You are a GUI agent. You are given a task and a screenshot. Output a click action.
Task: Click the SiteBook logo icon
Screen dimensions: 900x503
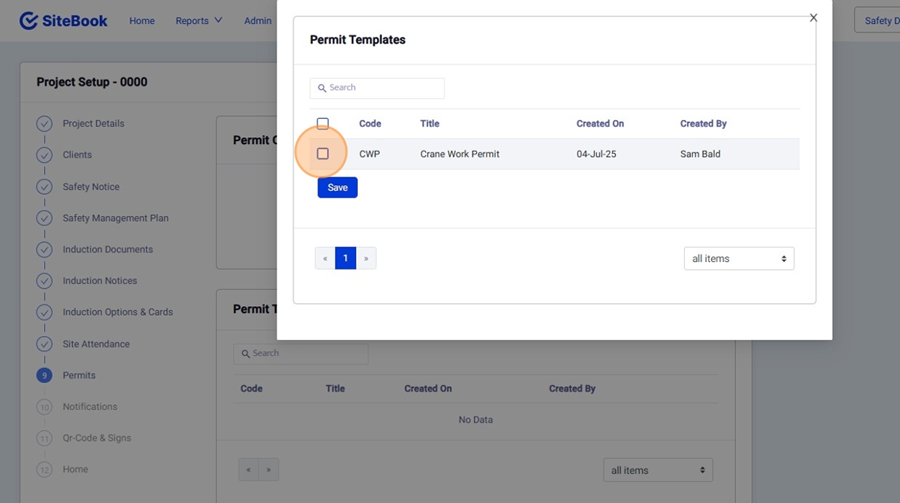[29, 21]
